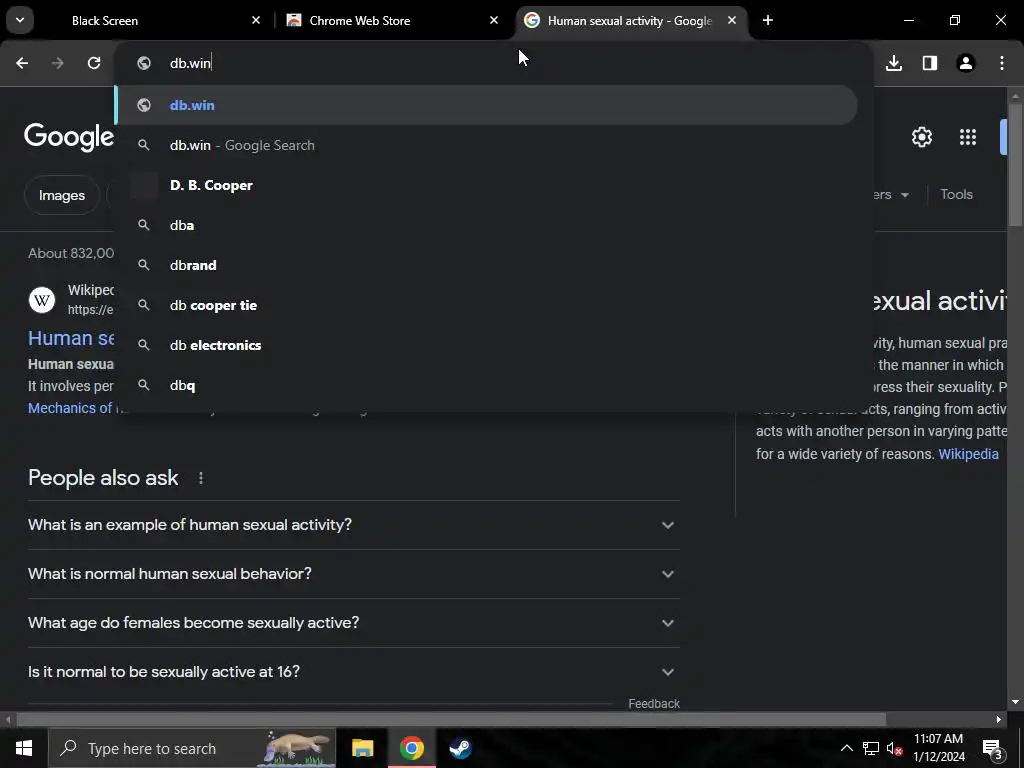Viewport: 1024px width, 768px height.
Task: Open the notification center icon
Action: 992,748
